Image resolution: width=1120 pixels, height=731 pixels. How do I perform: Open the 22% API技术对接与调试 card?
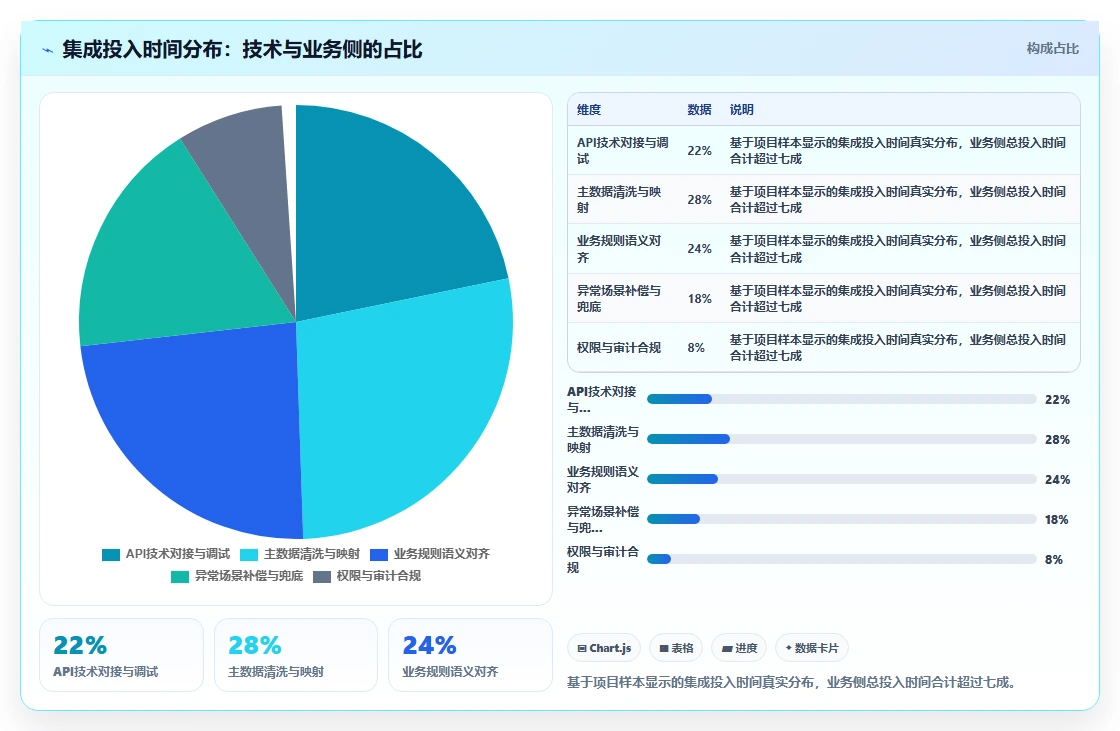tap(121, 655)
